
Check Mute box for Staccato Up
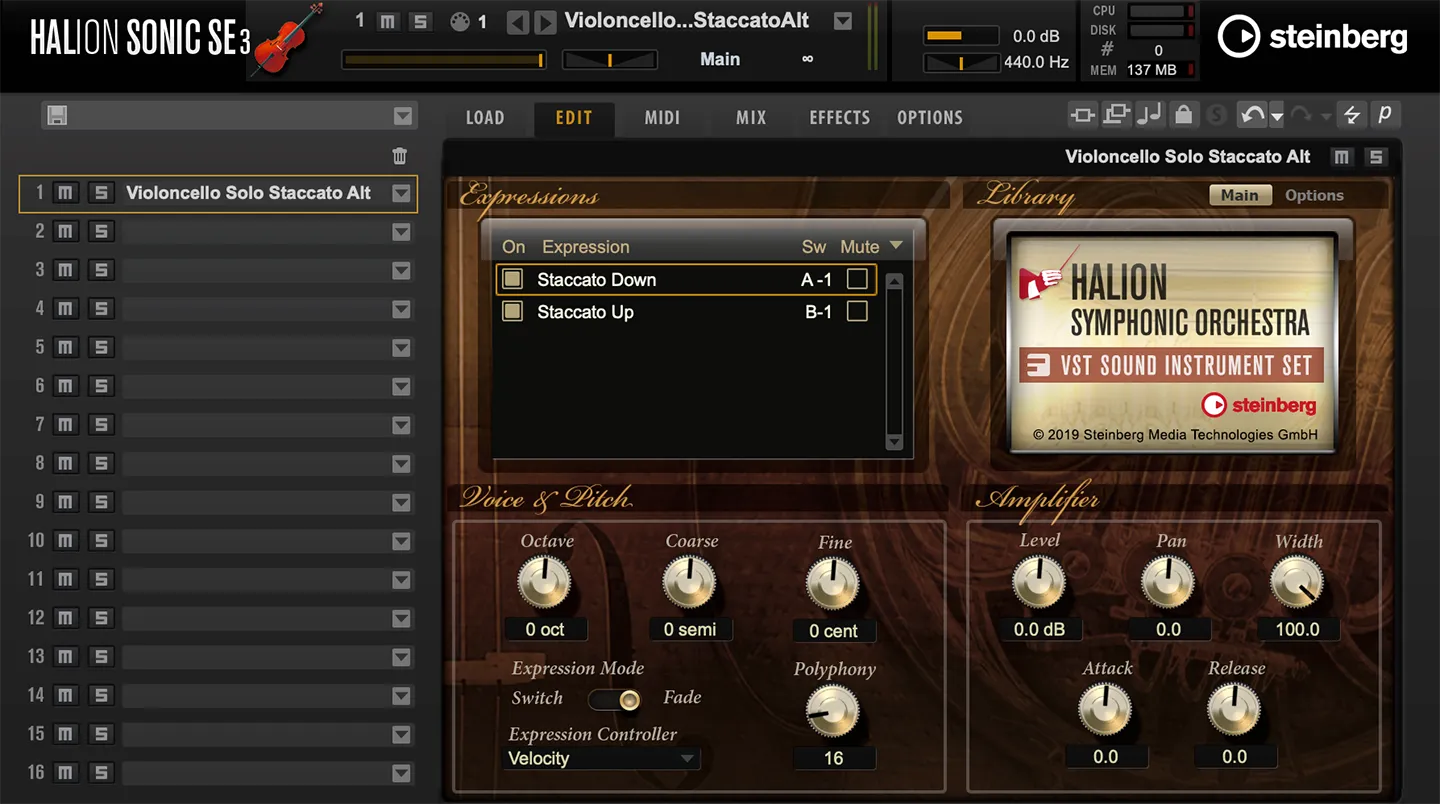pos(857,312)
